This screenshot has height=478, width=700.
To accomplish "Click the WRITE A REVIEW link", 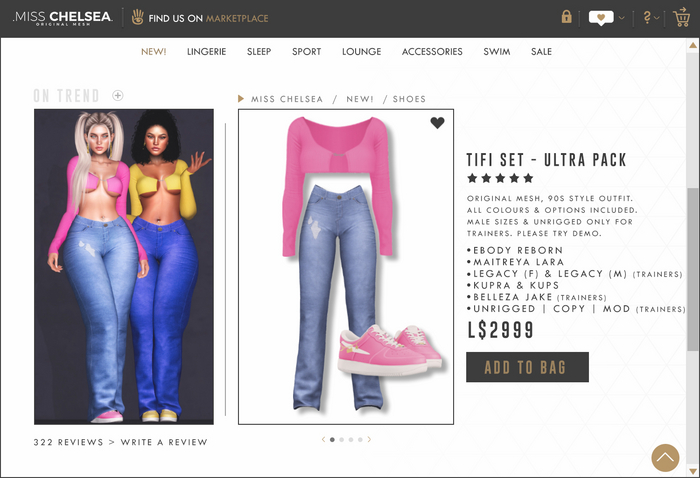I will click(164, 442).
